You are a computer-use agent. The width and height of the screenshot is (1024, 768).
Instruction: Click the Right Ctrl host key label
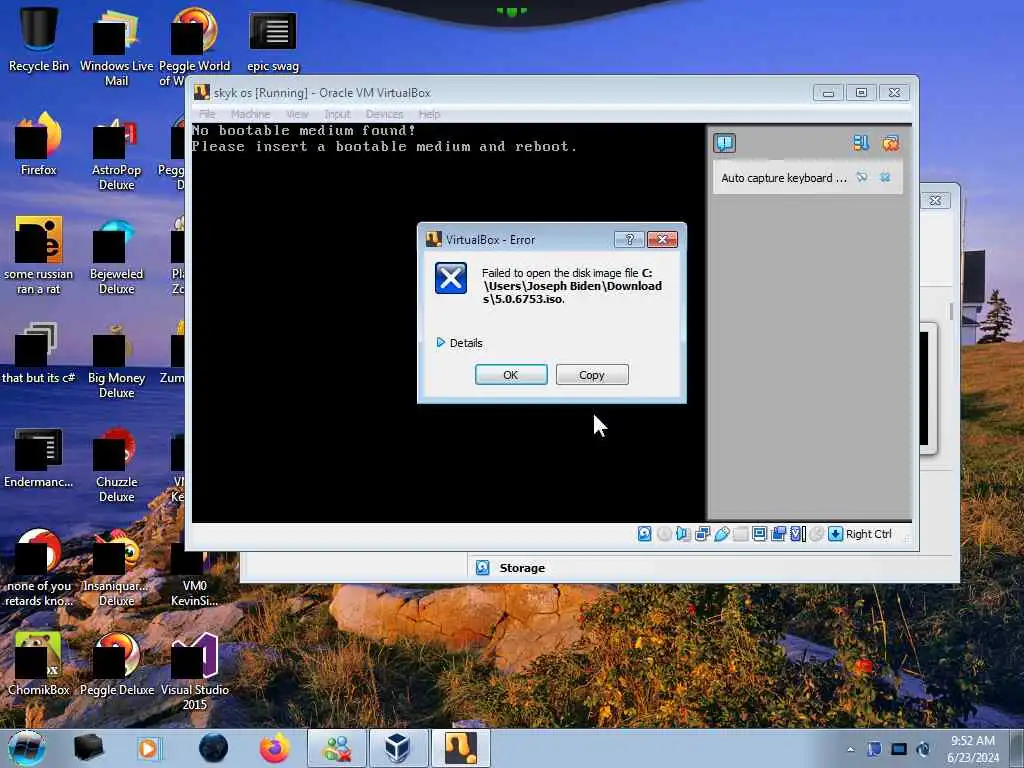click(x=869, y=534)
